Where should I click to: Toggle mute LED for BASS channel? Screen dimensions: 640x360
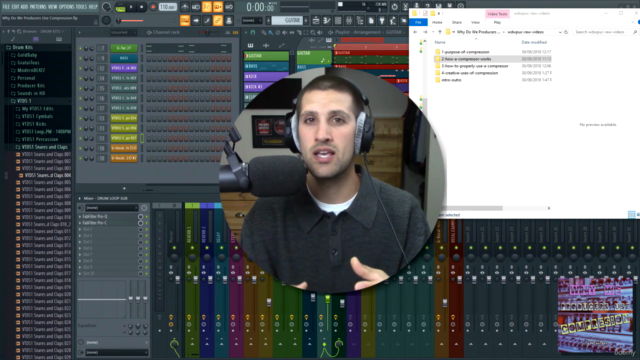click(80, 58)
